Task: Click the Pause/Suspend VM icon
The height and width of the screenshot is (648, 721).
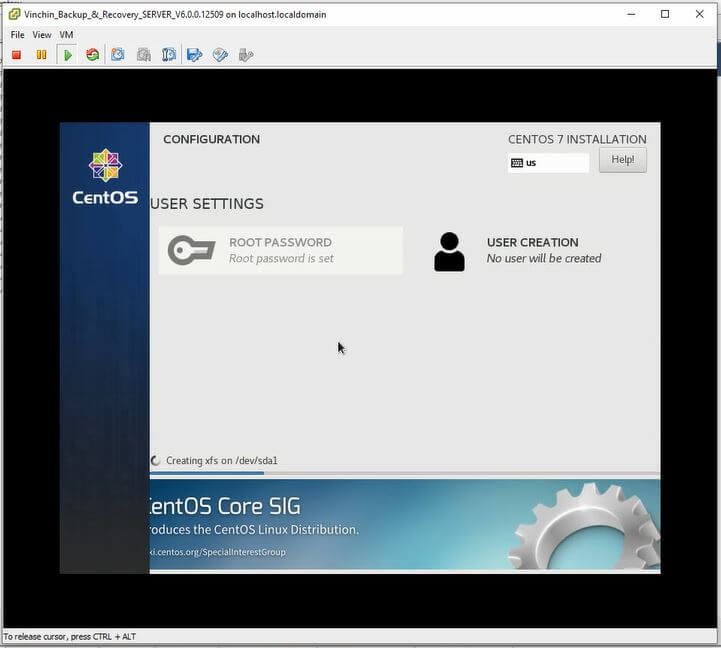Action: pyautogui.click(x=41, y=55)
